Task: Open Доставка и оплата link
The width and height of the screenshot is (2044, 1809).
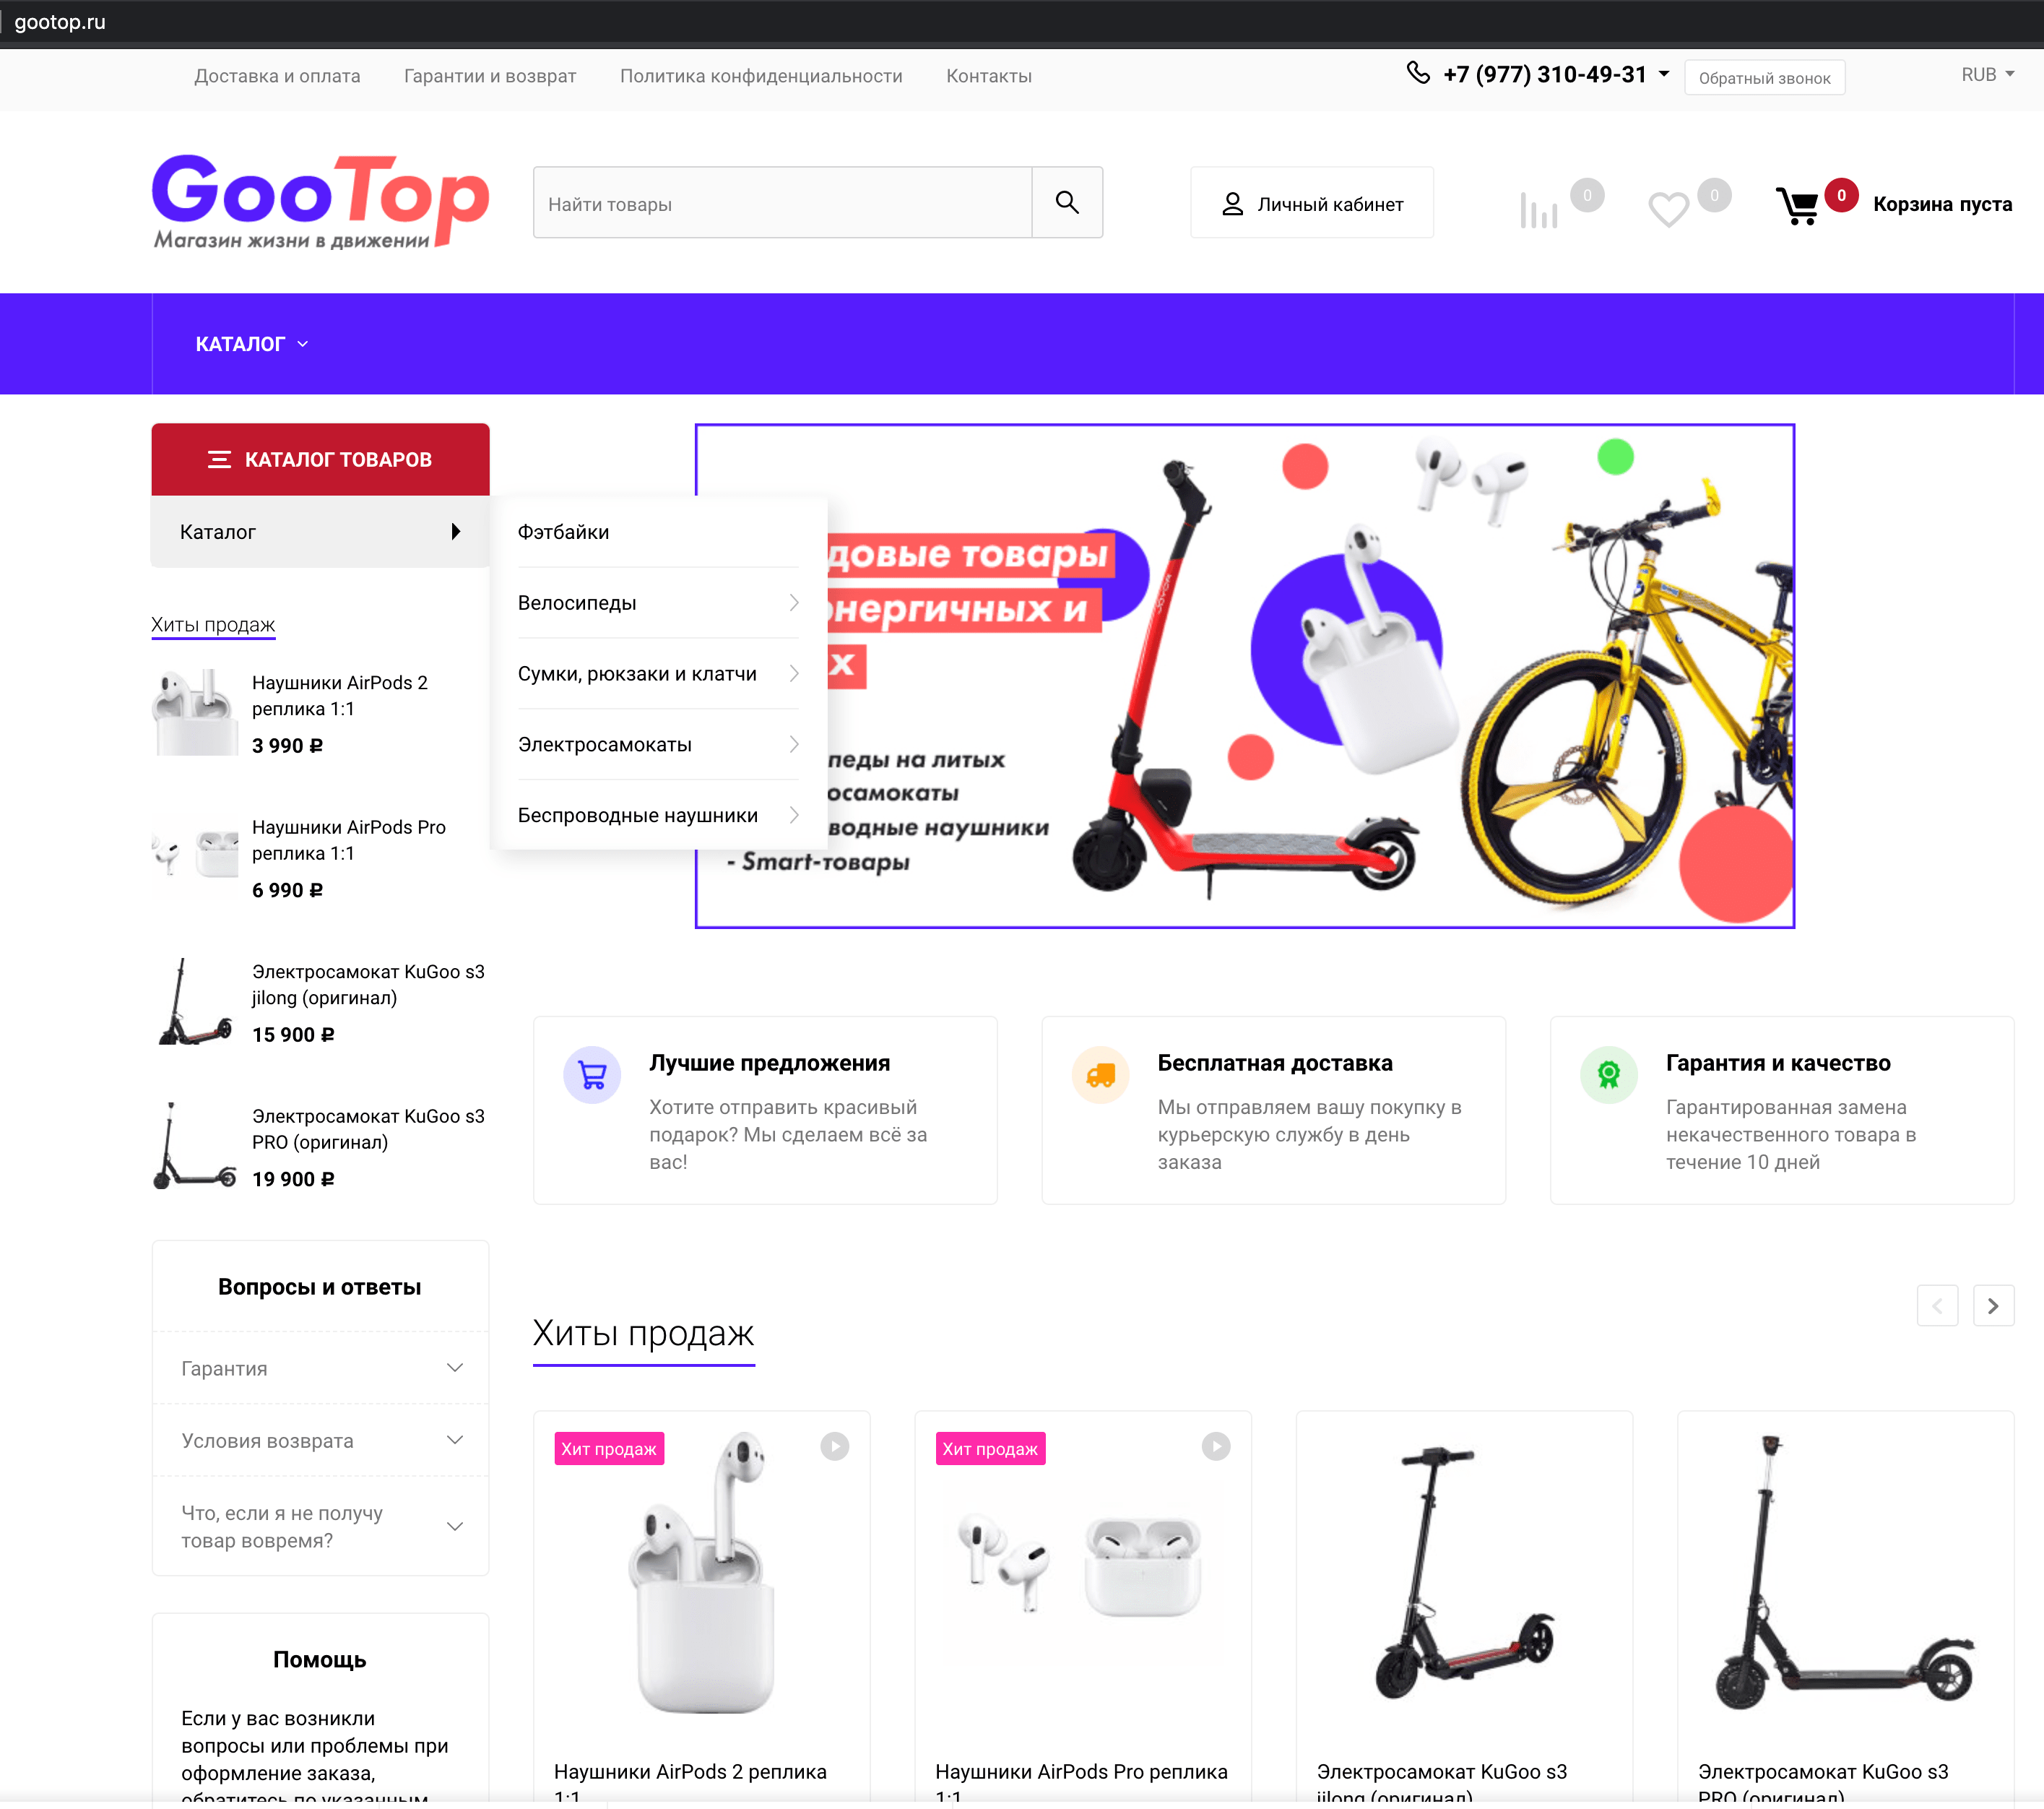Action: (x=277, y=76)
